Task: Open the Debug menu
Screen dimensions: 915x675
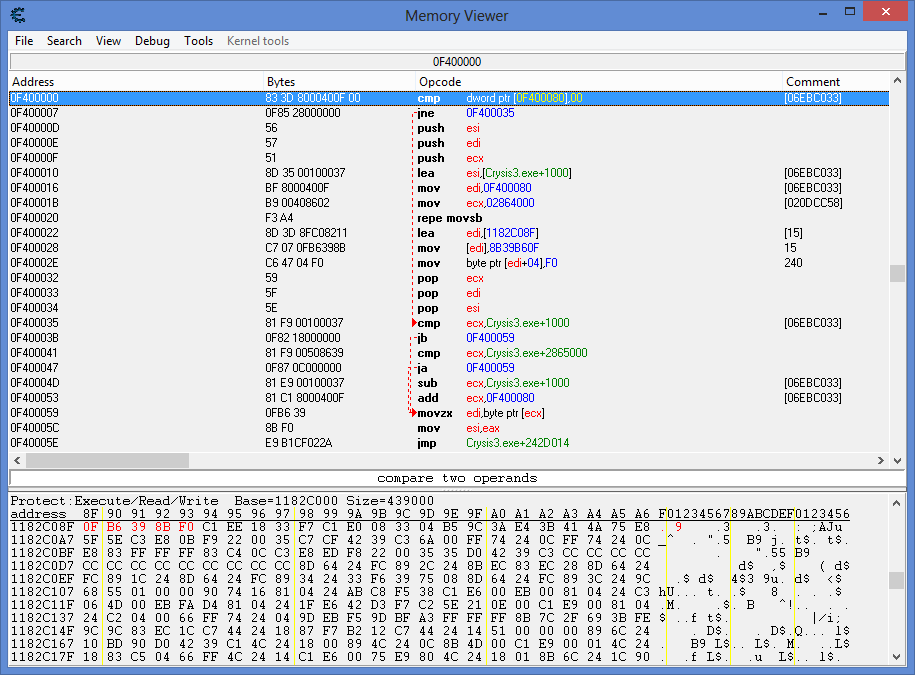Action: pos(152,41)
